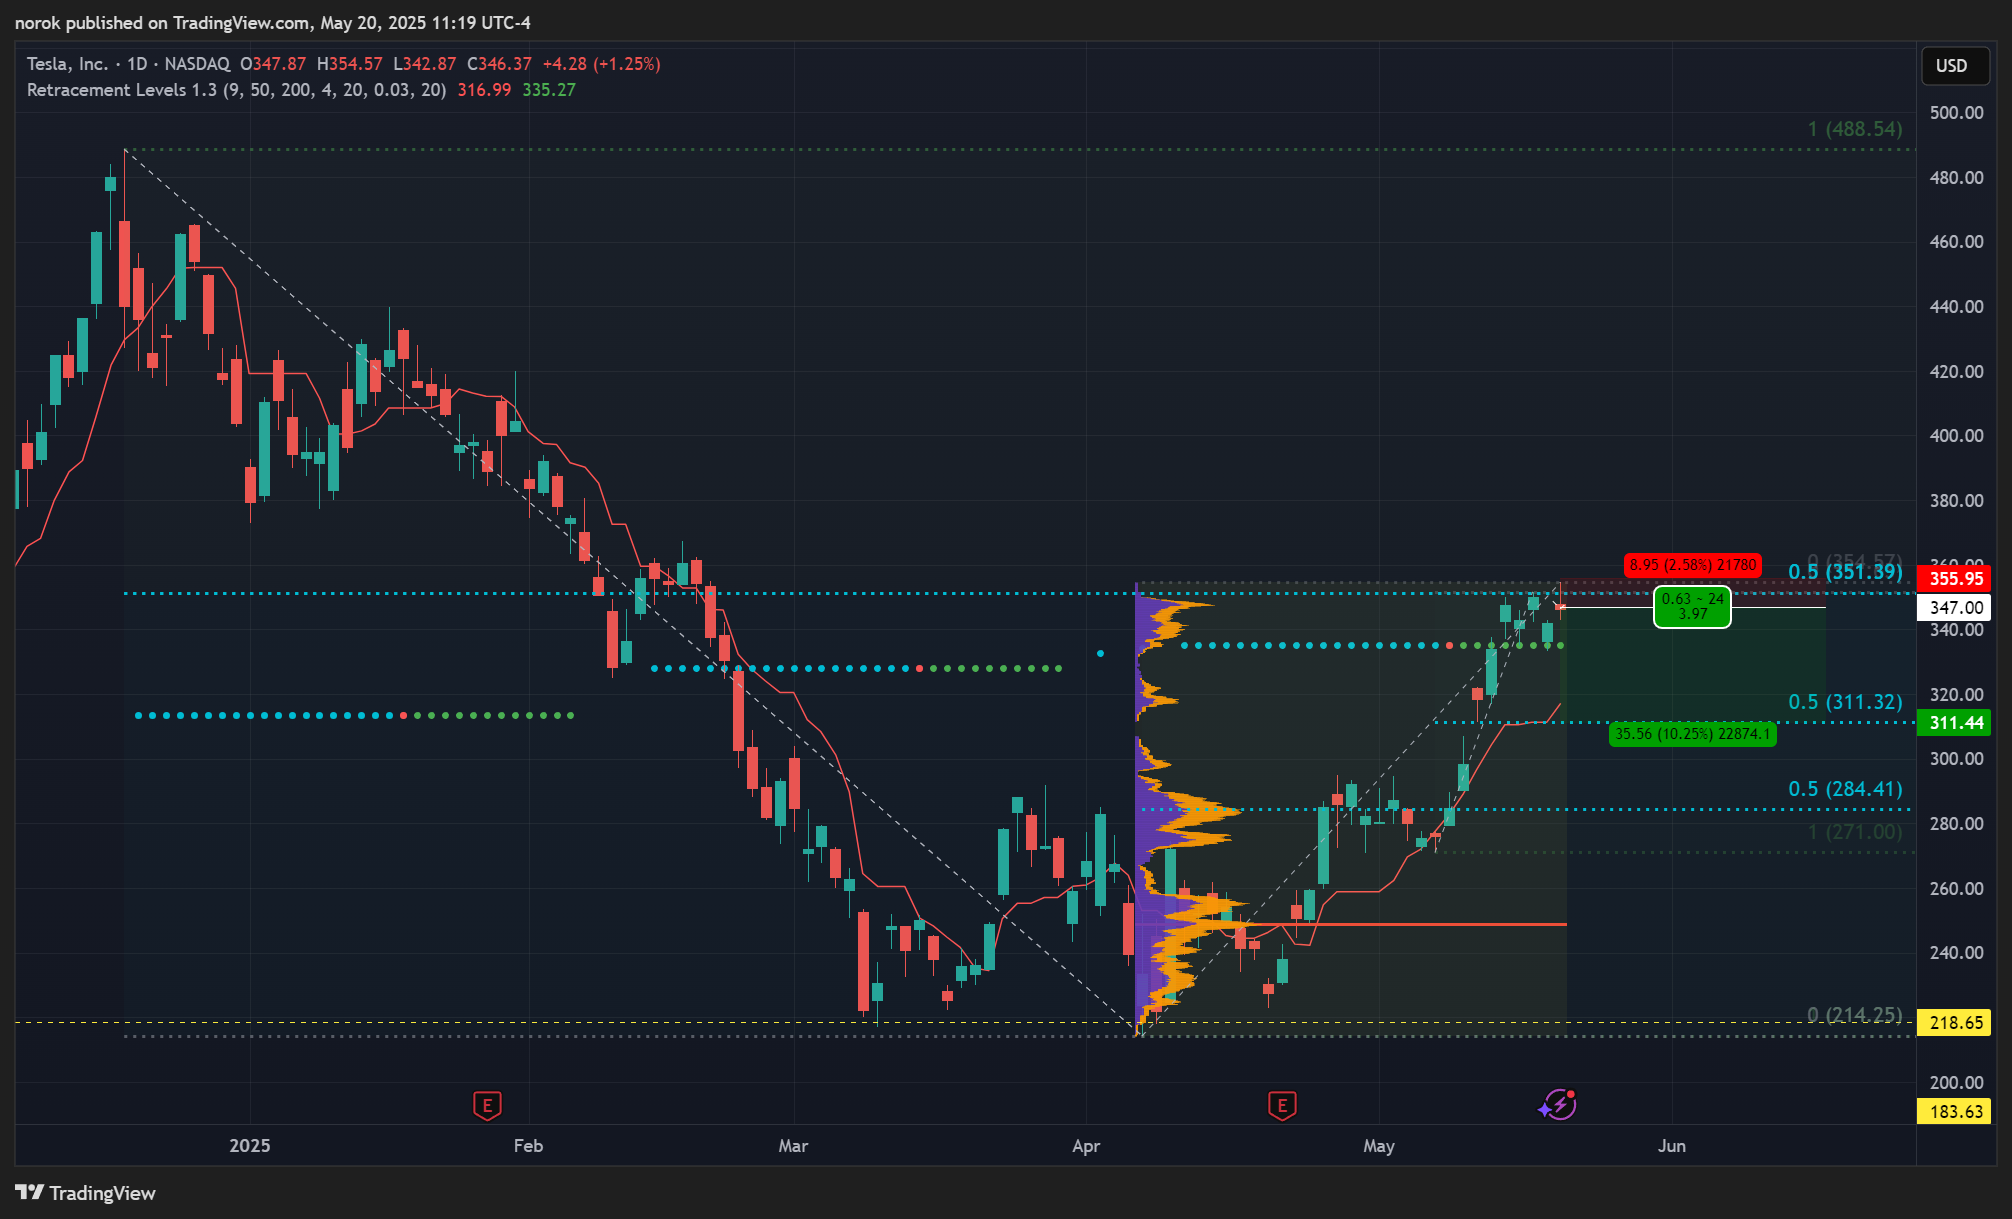Click the 400.00 price axis label

1956,435
